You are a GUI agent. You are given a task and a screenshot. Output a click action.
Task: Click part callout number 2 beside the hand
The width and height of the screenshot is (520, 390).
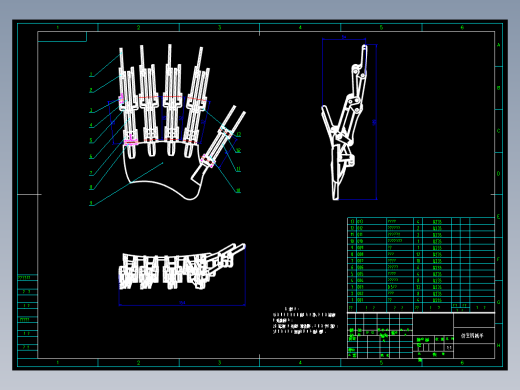tap(91, 90)
